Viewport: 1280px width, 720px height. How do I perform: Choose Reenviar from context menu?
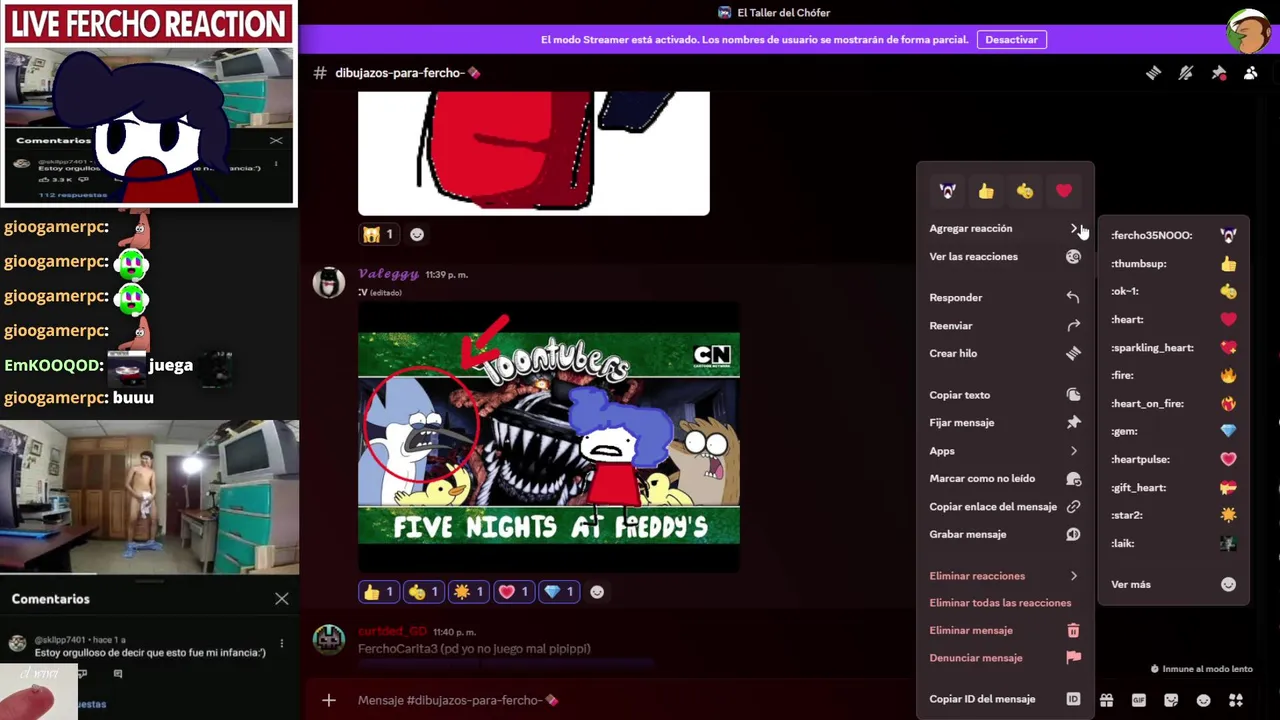click(x=1005, y=325)
